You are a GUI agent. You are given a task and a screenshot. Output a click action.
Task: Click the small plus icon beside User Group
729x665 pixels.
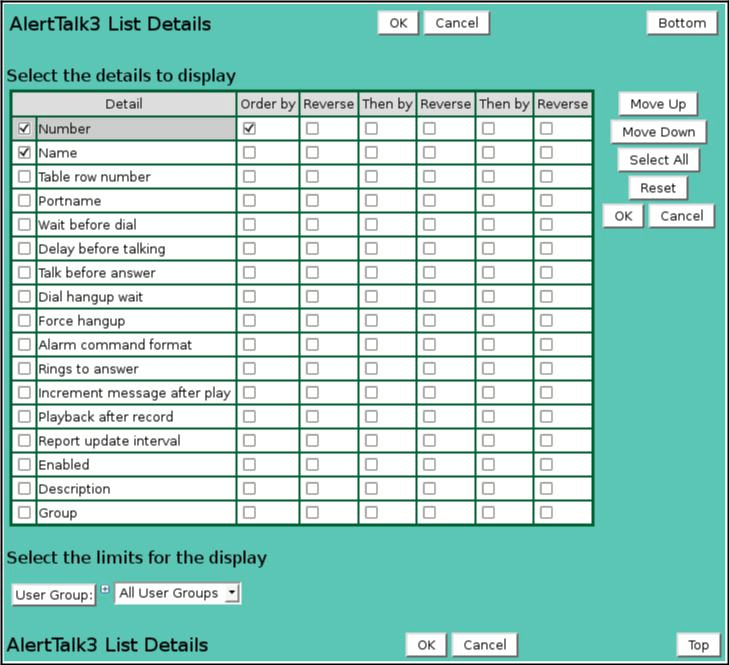pos(105,589)
